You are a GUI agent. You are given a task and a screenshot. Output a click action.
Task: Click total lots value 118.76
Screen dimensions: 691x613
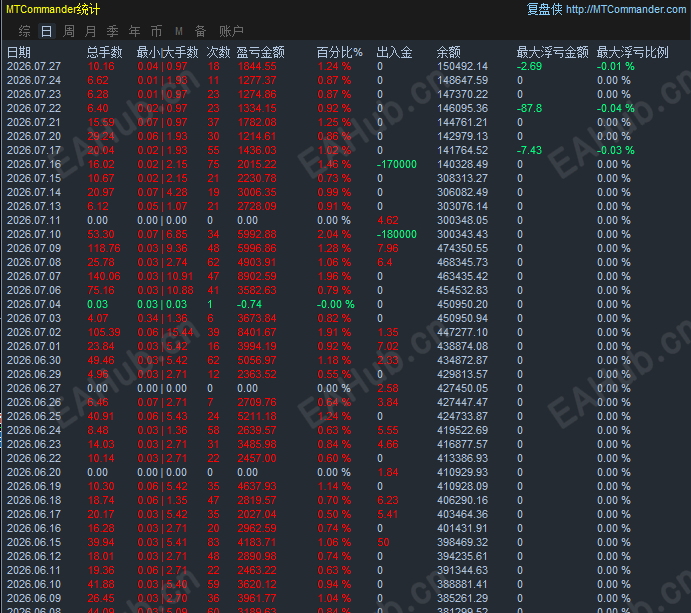(104, 249)
